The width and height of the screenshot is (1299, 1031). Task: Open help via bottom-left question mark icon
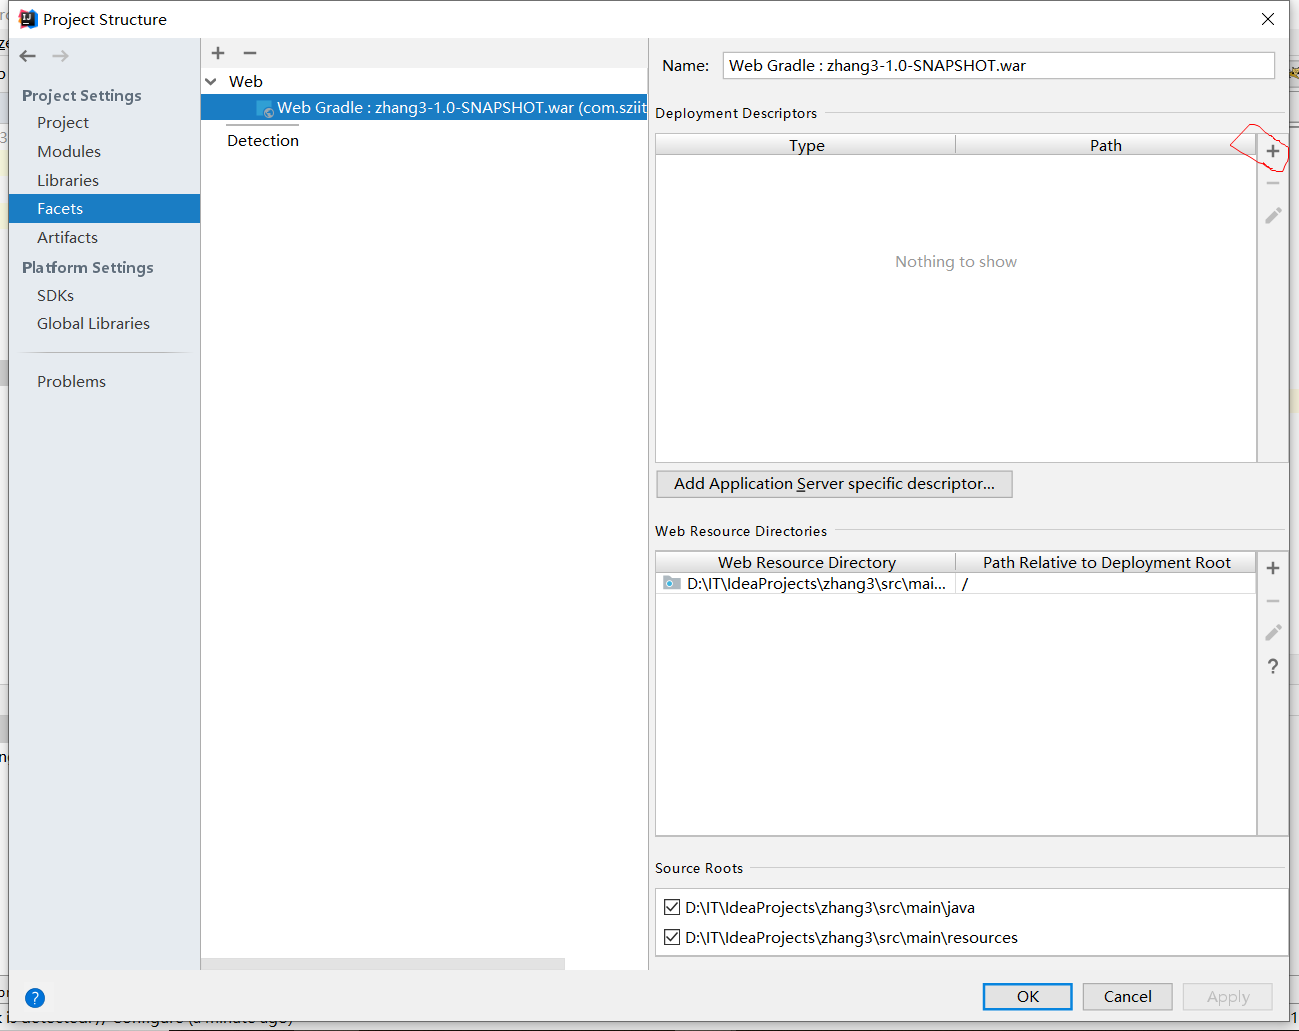click(x=35, y=997)
